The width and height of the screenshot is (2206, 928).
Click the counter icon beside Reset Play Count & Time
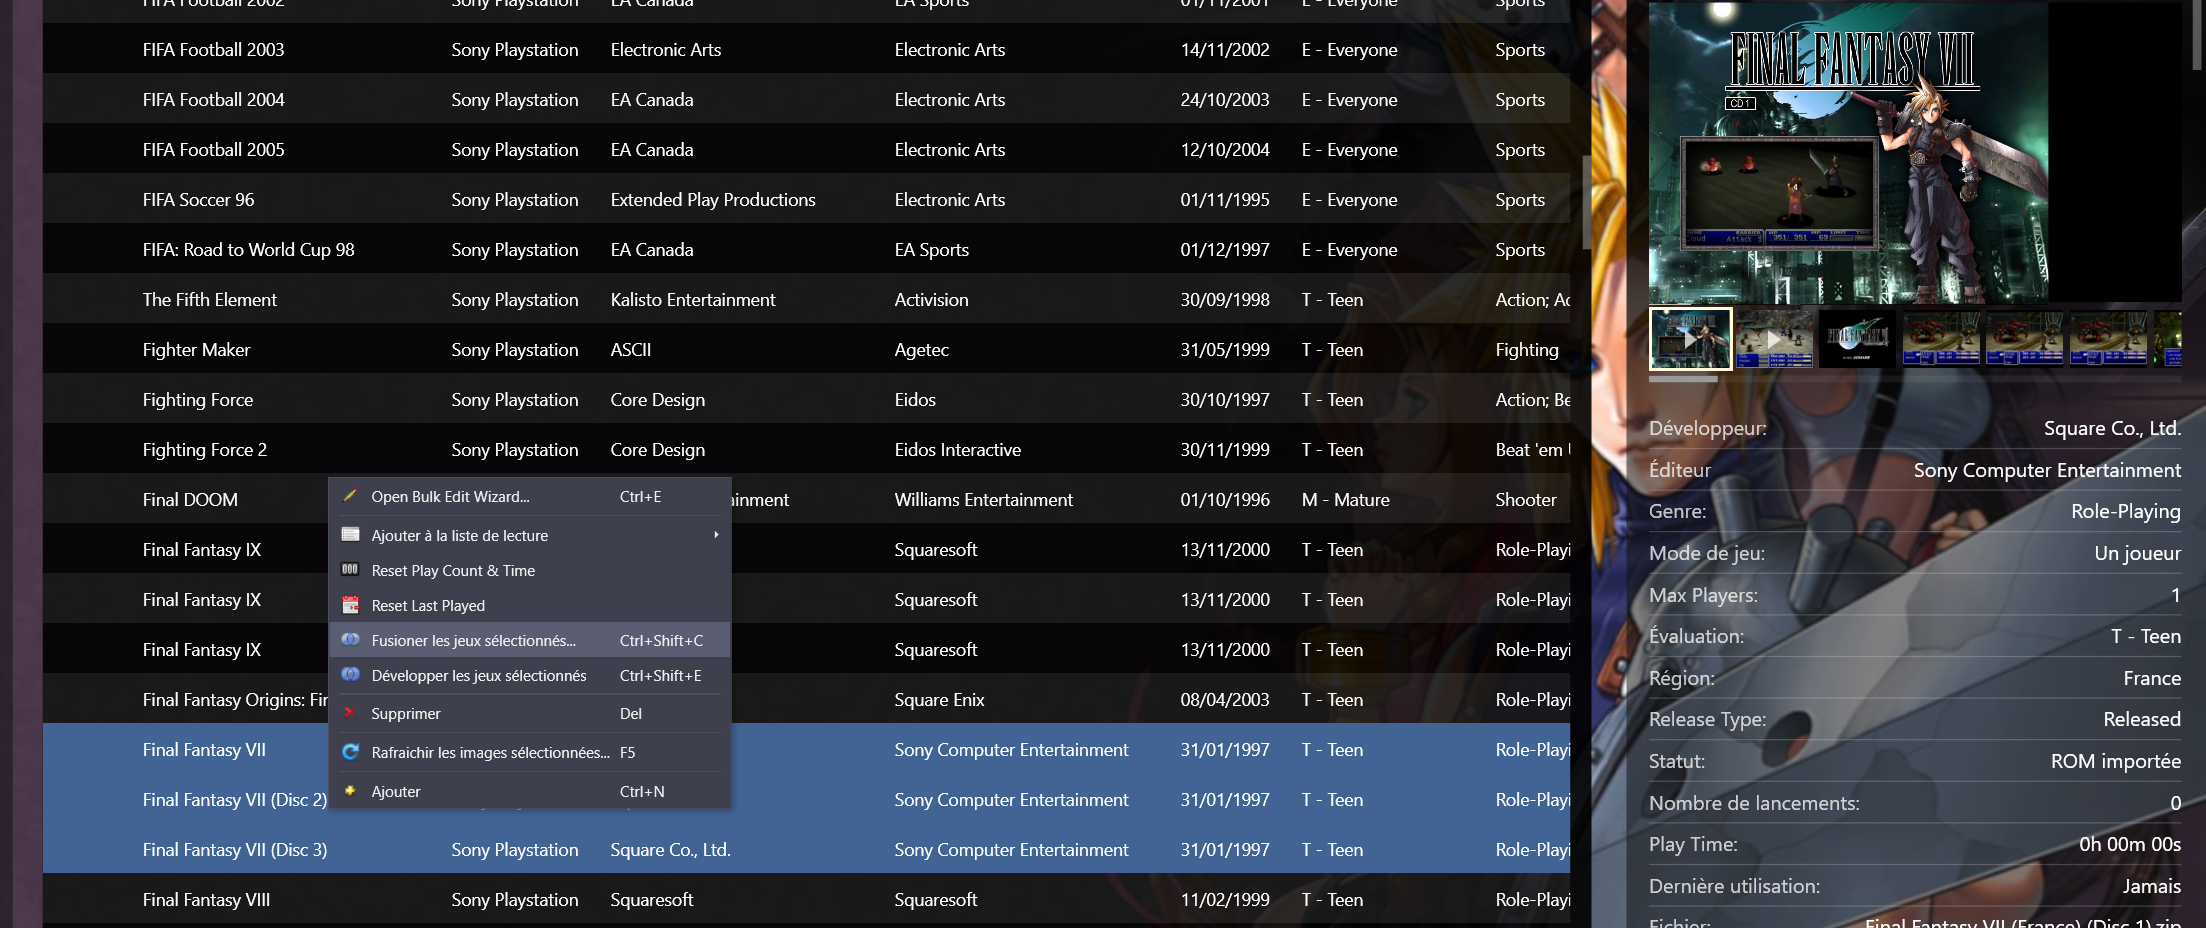[350, 570]
